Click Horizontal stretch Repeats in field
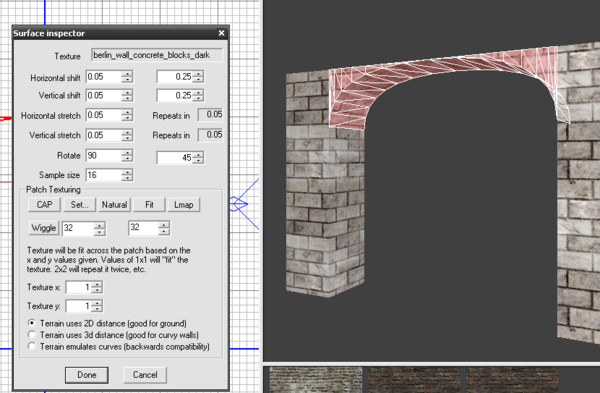The image size is (600, 393). 210,114
